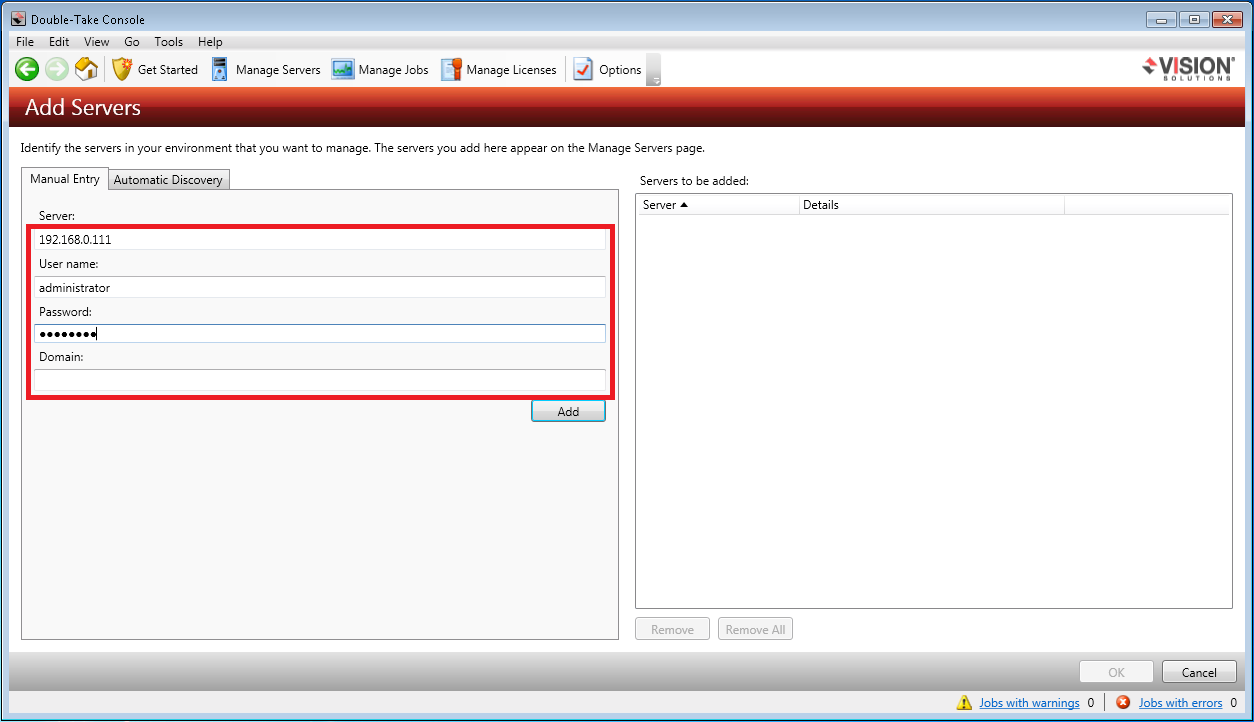Image resolution: width=1254 pixels, height=722 pixels.
Task: Open the Jobs with warnings link
Action: (x=1029, y=703)
